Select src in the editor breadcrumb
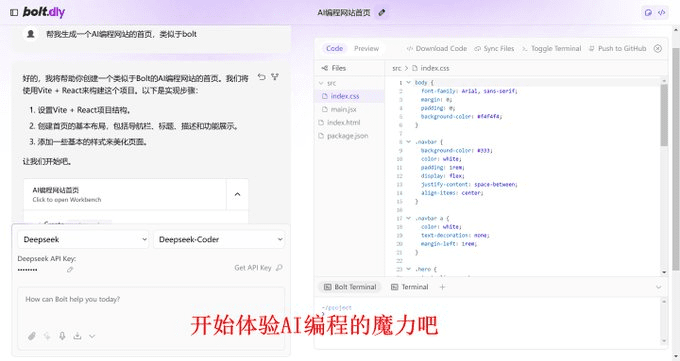 [396, 68]
